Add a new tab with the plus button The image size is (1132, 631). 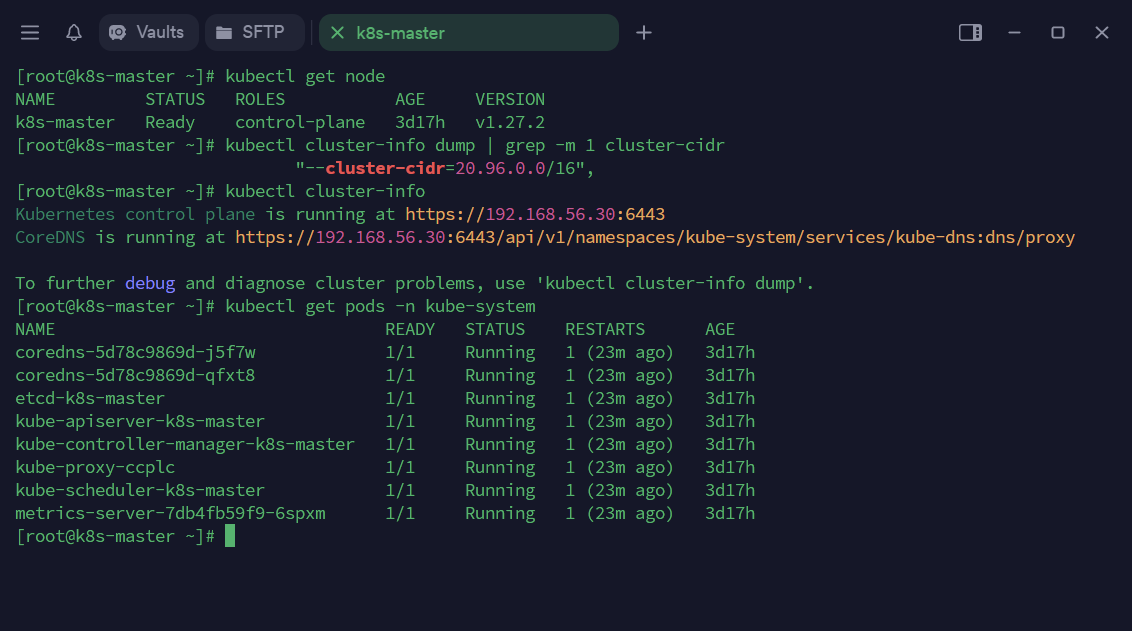coord(644,33)
